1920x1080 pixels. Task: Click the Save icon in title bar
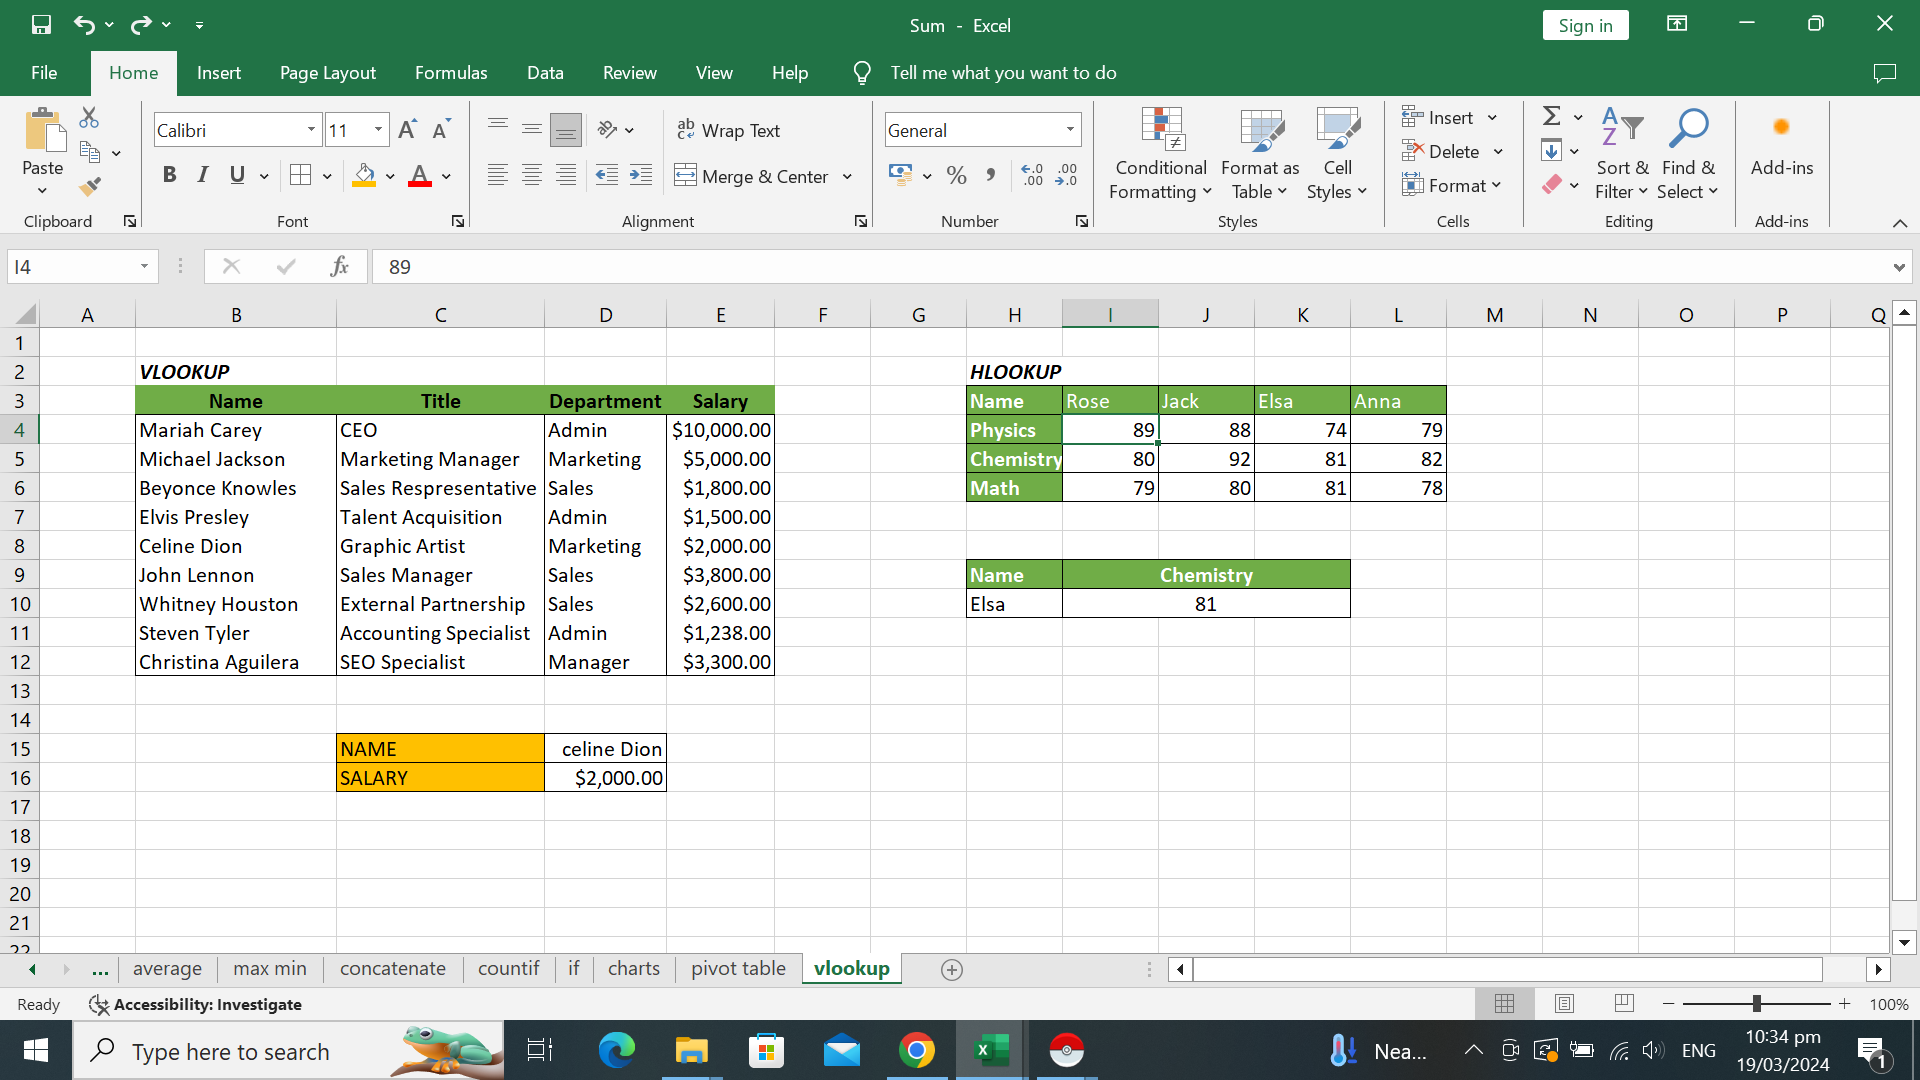(x=41, y=25)
